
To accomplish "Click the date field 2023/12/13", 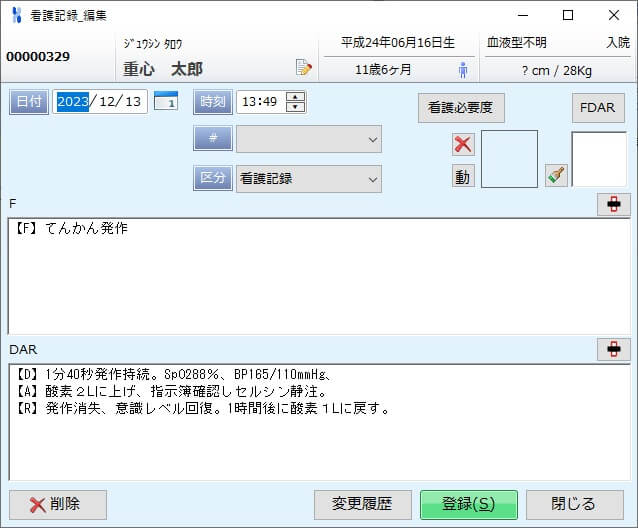I will pyautogui.click(x=100, y=102).
